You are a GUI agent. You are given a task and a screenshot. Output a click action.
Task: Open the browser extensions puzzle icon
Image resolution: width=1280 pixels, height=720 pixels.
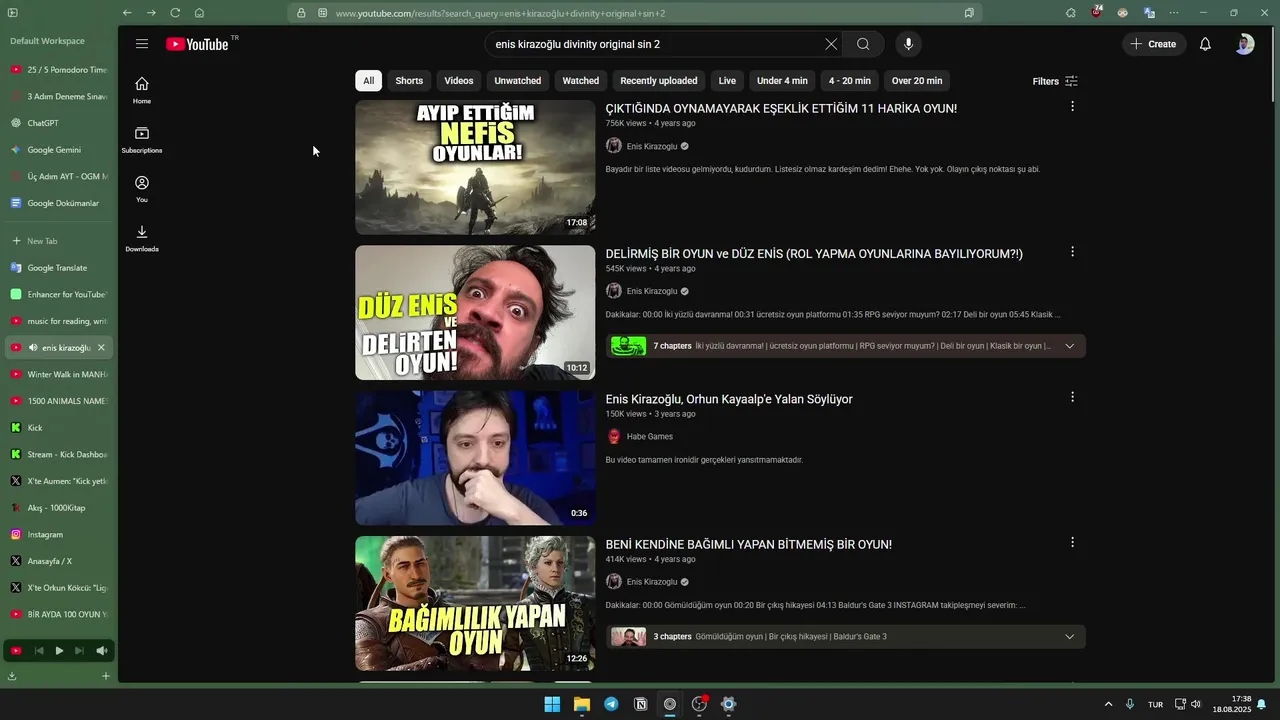tap(1071, 13)
